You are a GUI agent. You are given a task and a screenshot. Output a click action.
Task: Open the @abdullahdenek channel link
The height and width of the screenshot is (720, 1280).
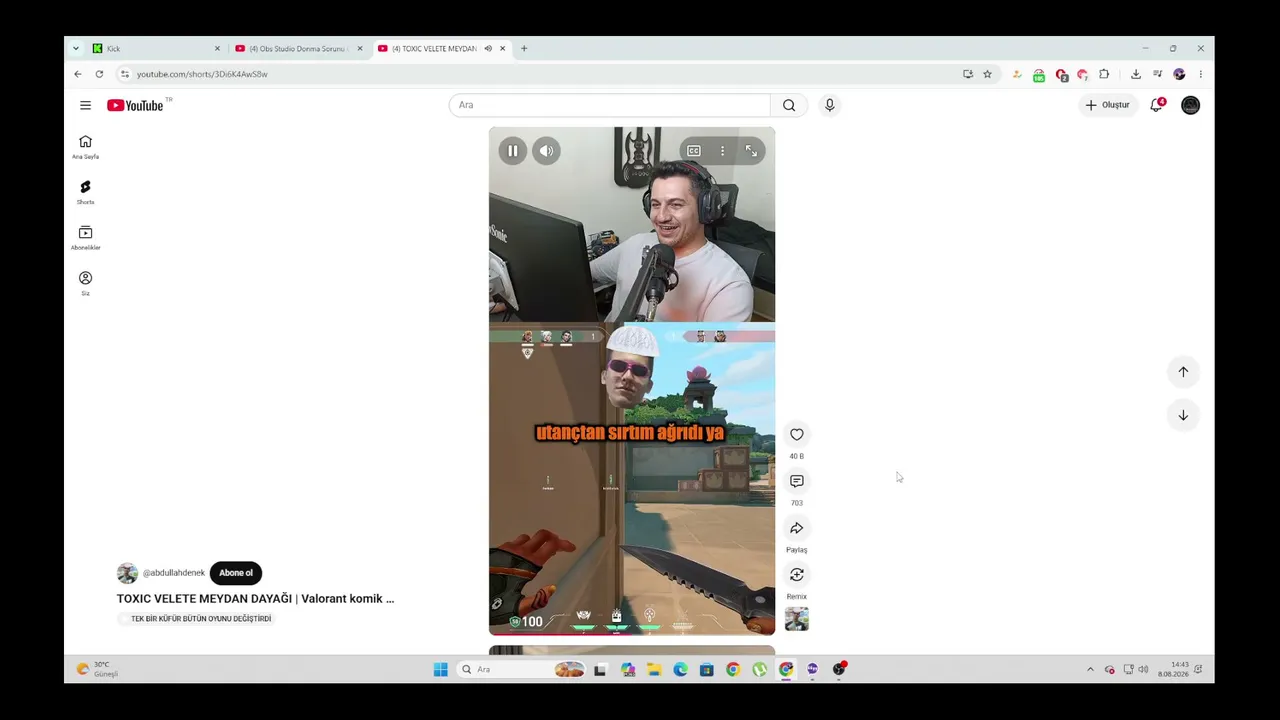(174, 573)
